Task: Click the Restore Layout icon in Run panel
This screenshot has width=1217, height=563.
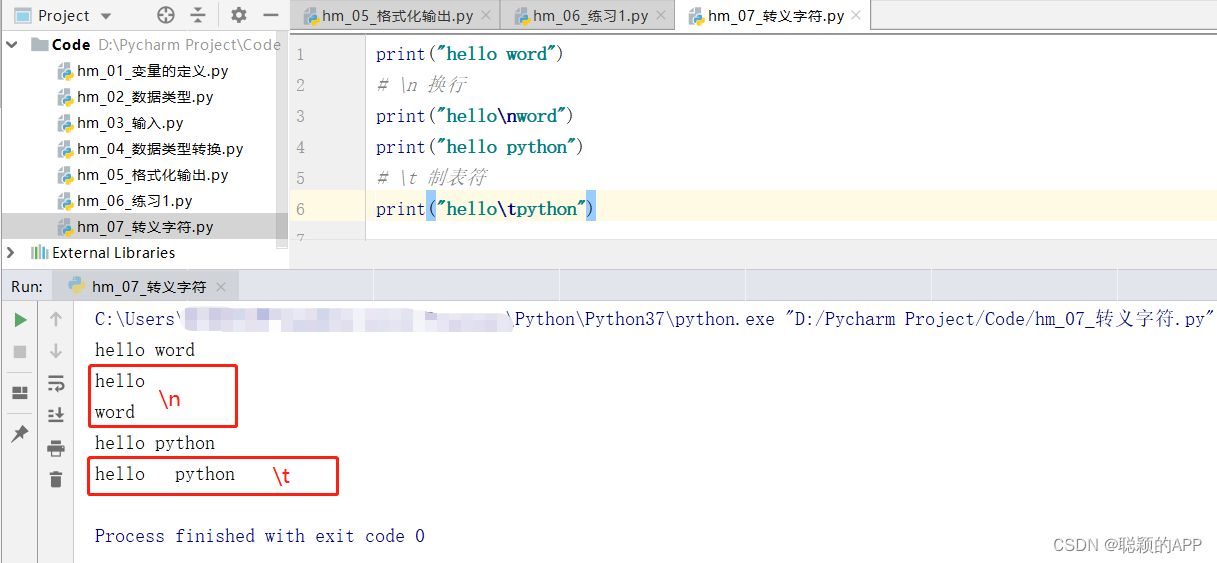Action: [20, 393]
